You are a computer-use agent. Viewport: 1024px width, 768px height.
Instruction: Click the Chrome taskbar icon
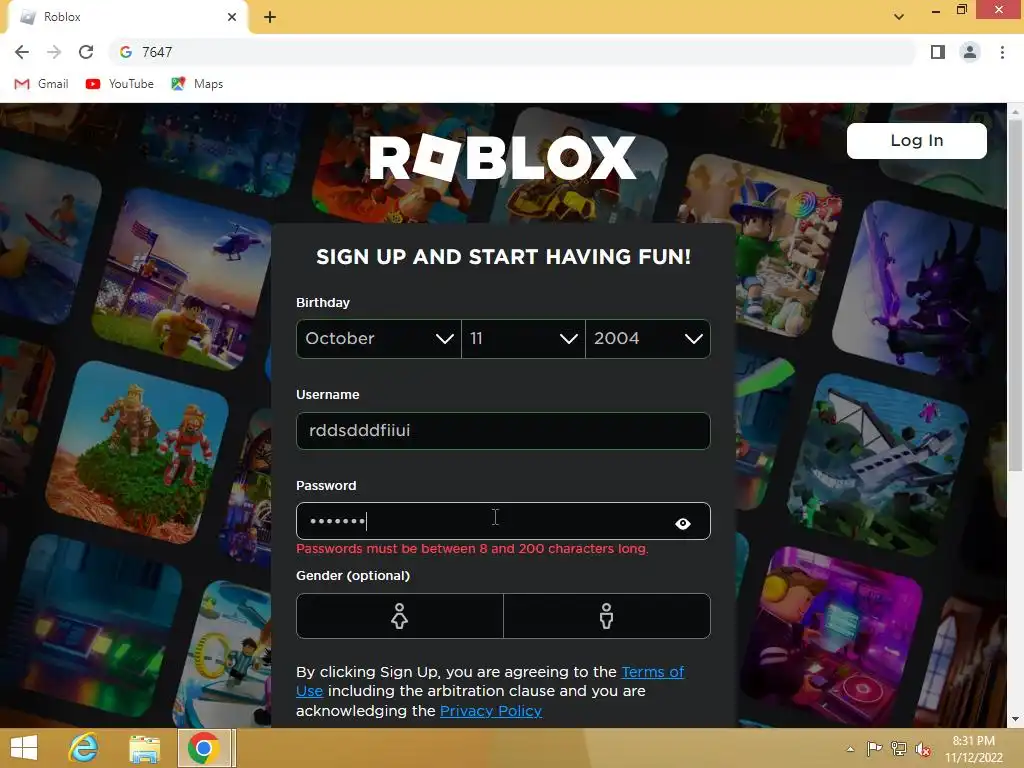pyautogui.click(x=204, y=748)
